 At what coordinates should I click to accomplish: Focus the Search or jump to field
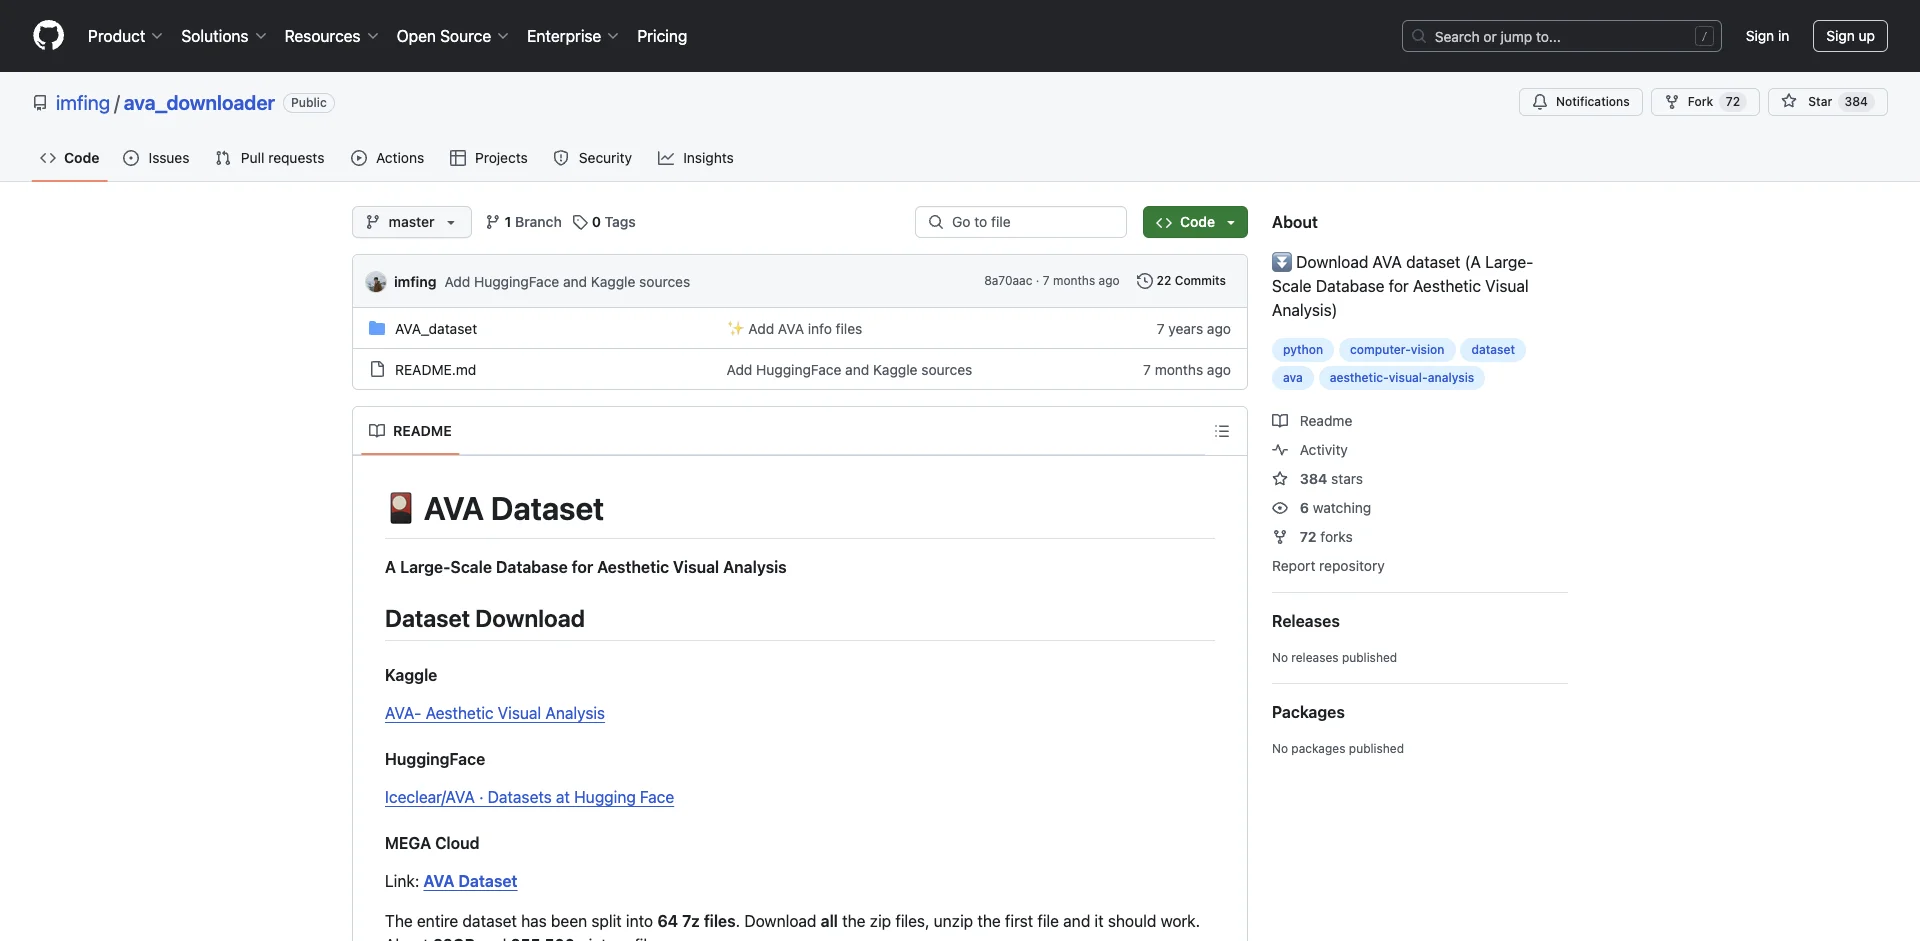pos(1562,36)
